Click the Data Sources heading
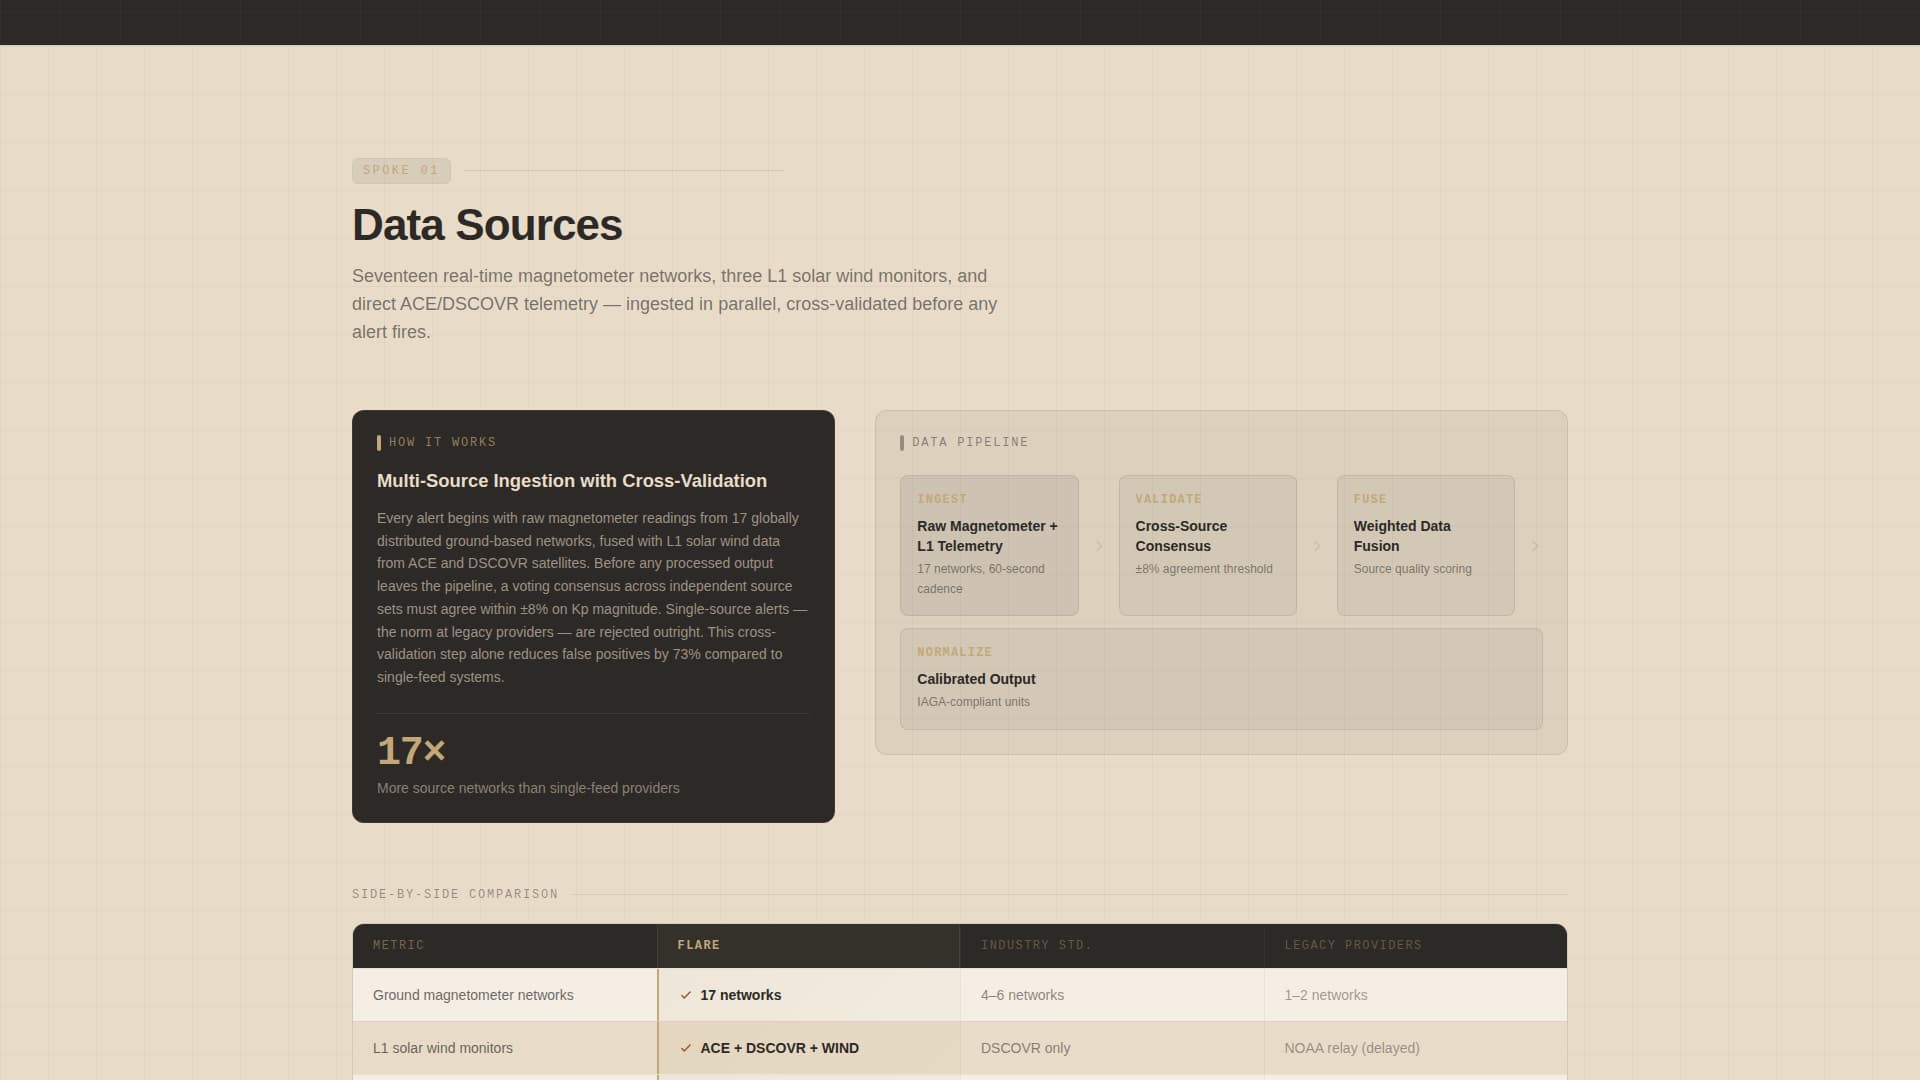This screenshot has width=1920, height=1080. [487, 225]
